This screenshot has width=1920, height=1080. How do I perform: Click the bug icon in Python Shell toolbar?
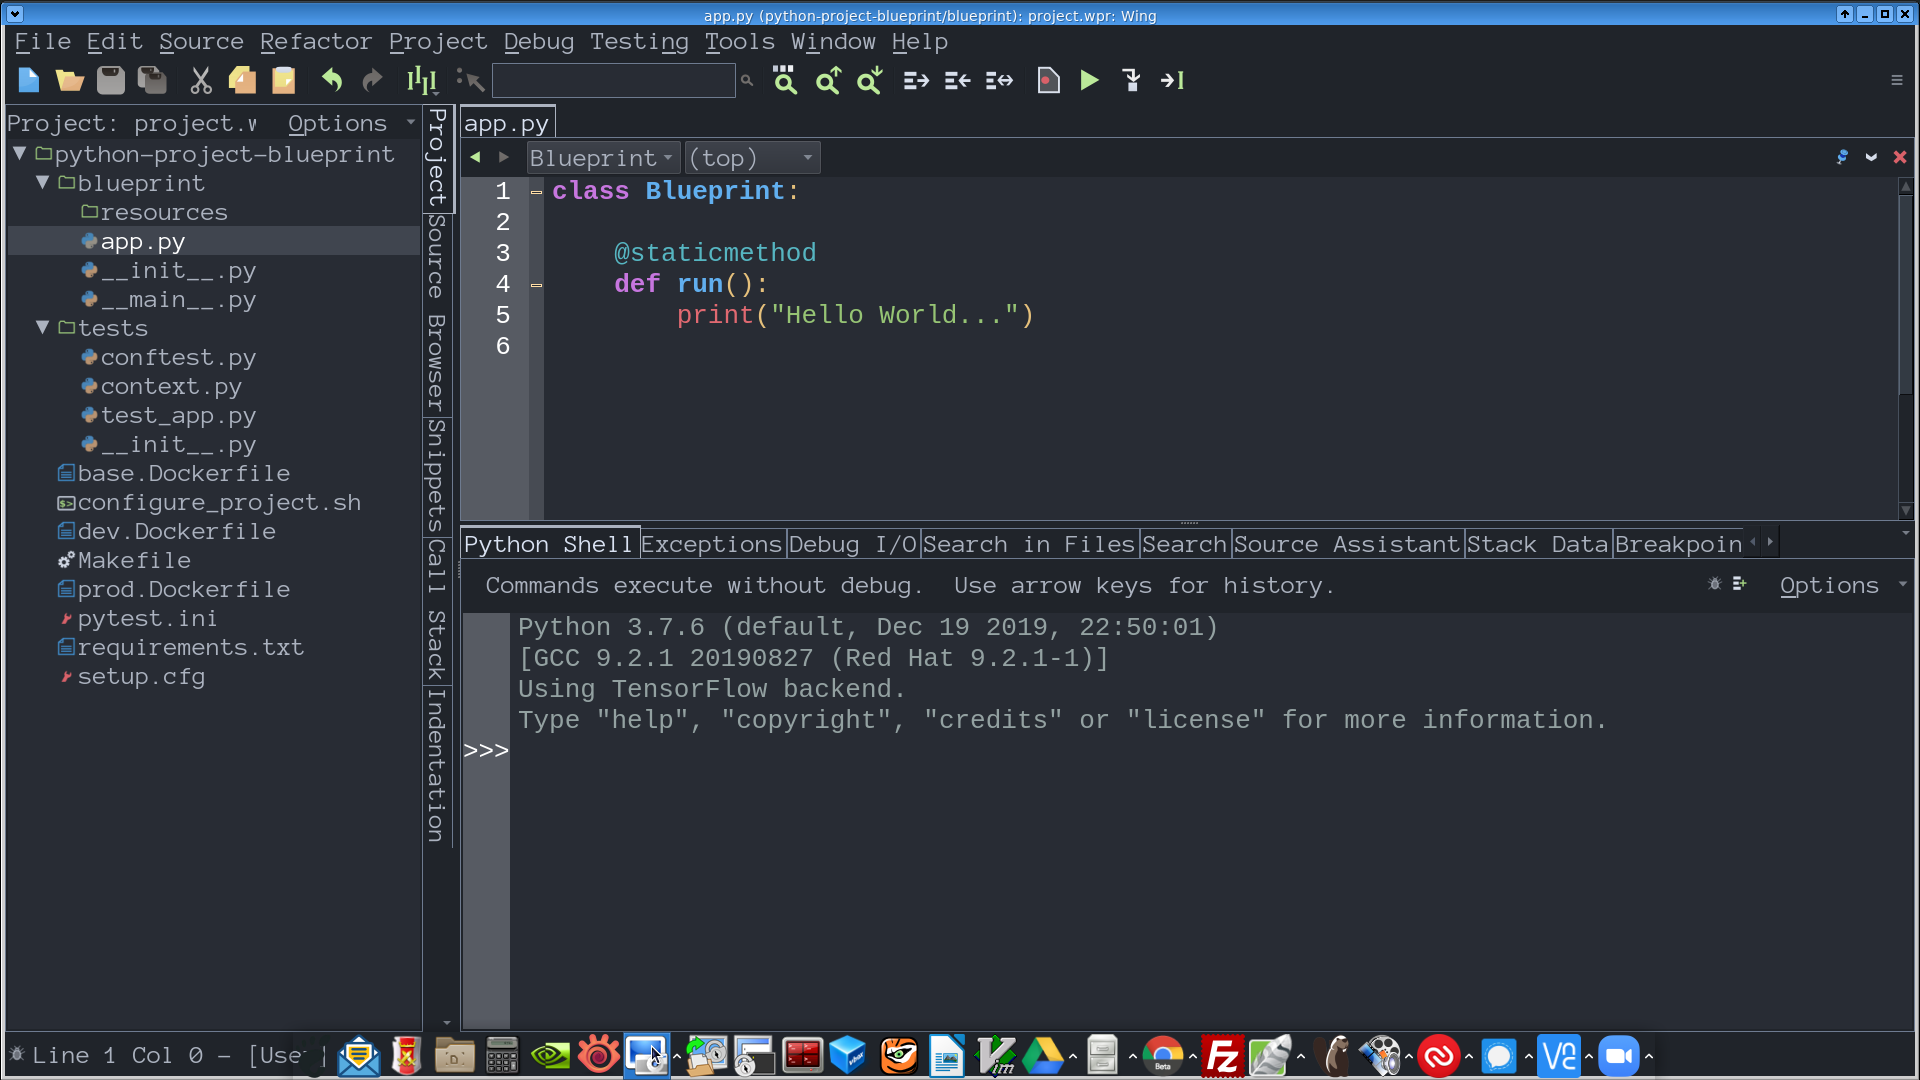[1715, 584]
